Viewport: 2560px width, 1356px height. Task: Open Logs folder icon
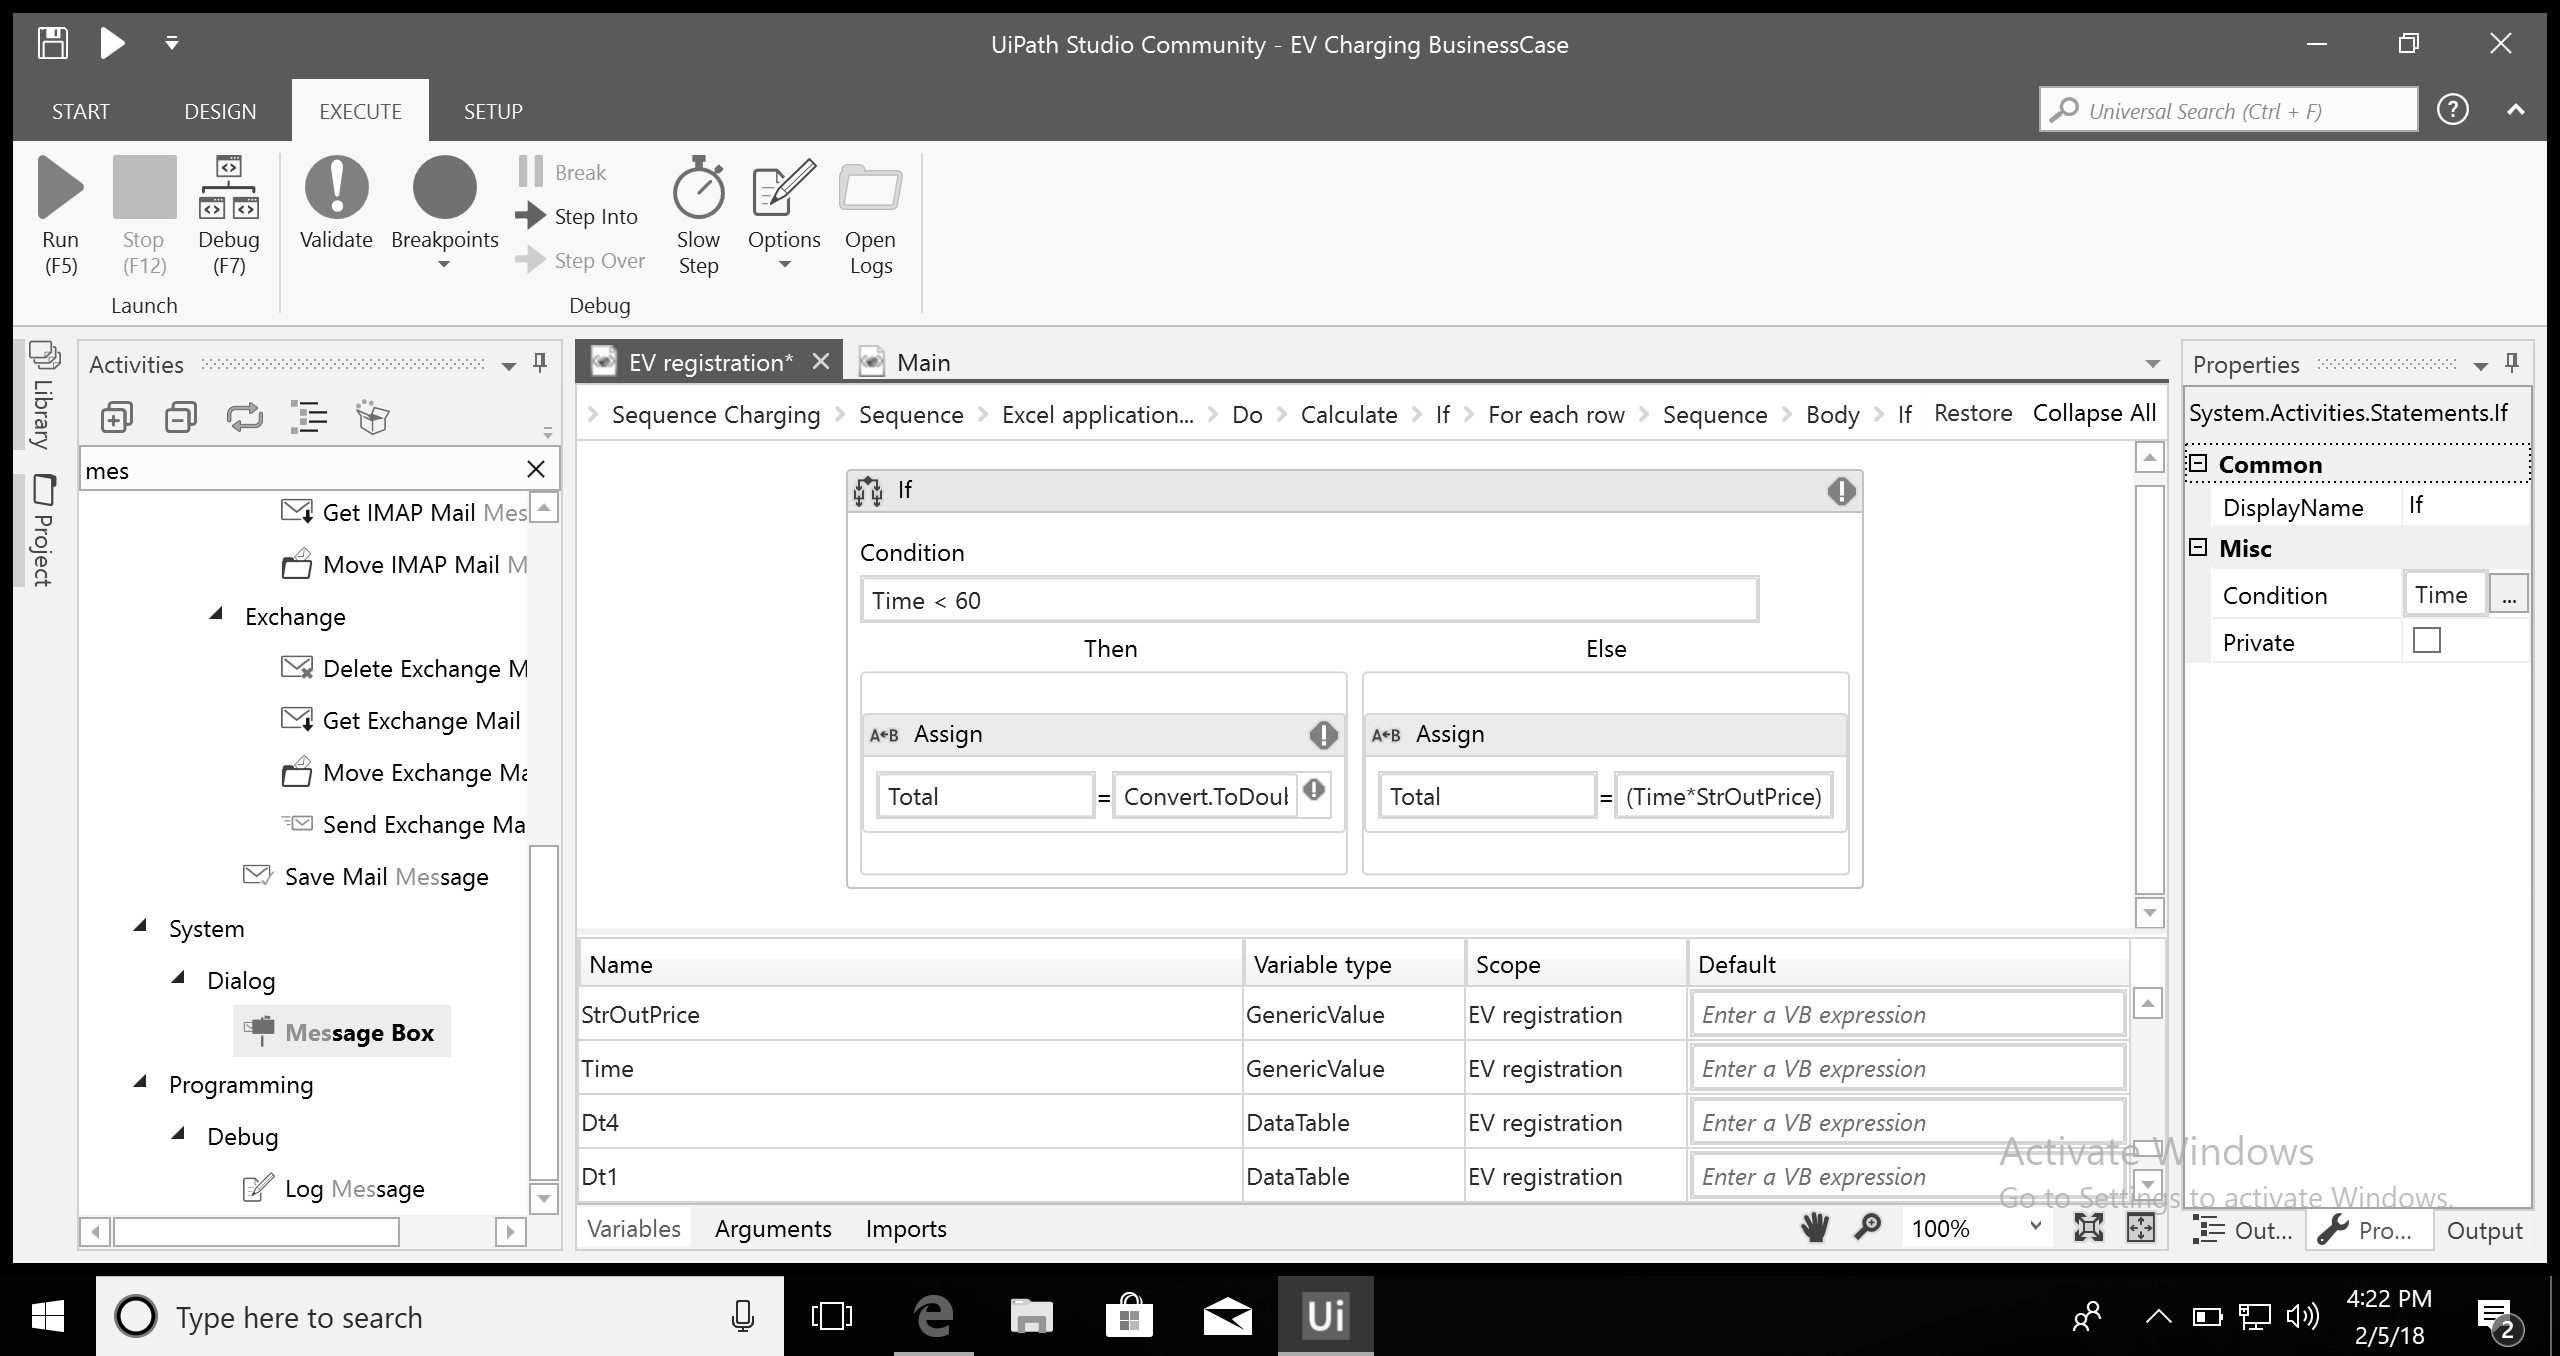tap(870, 188)
